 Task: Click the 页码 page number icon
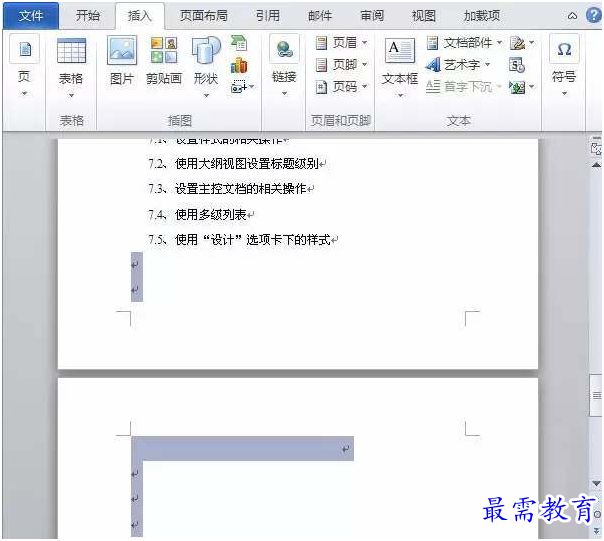click(x=321, y=87)
